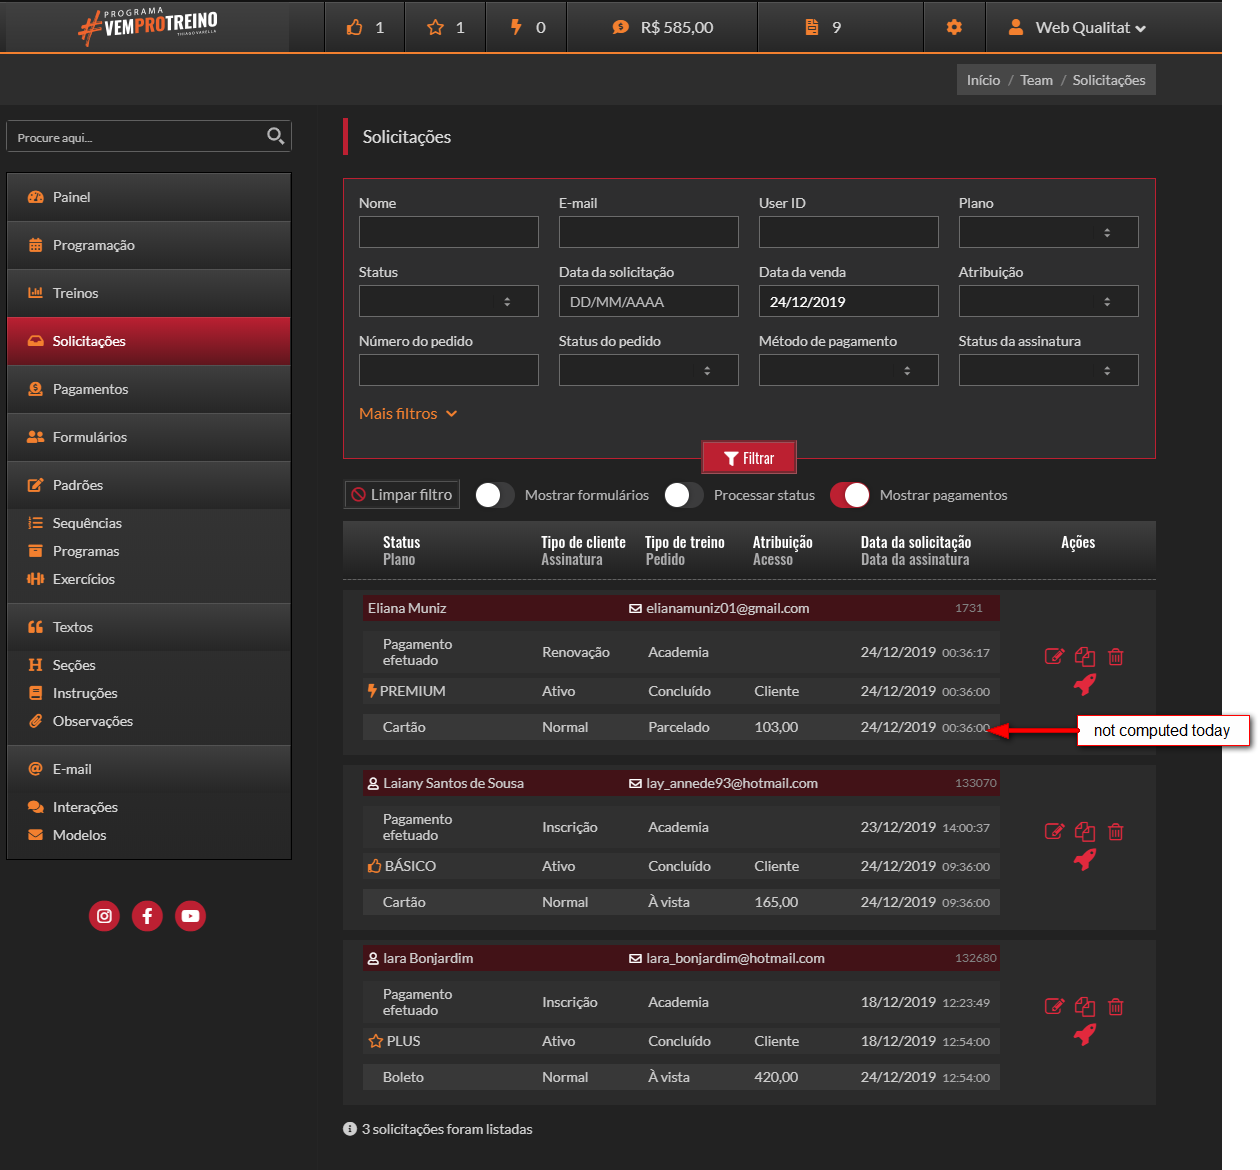The image size is (1260, 1170).
Task: Open the YouTube social icon
Action: click(190, 916)
